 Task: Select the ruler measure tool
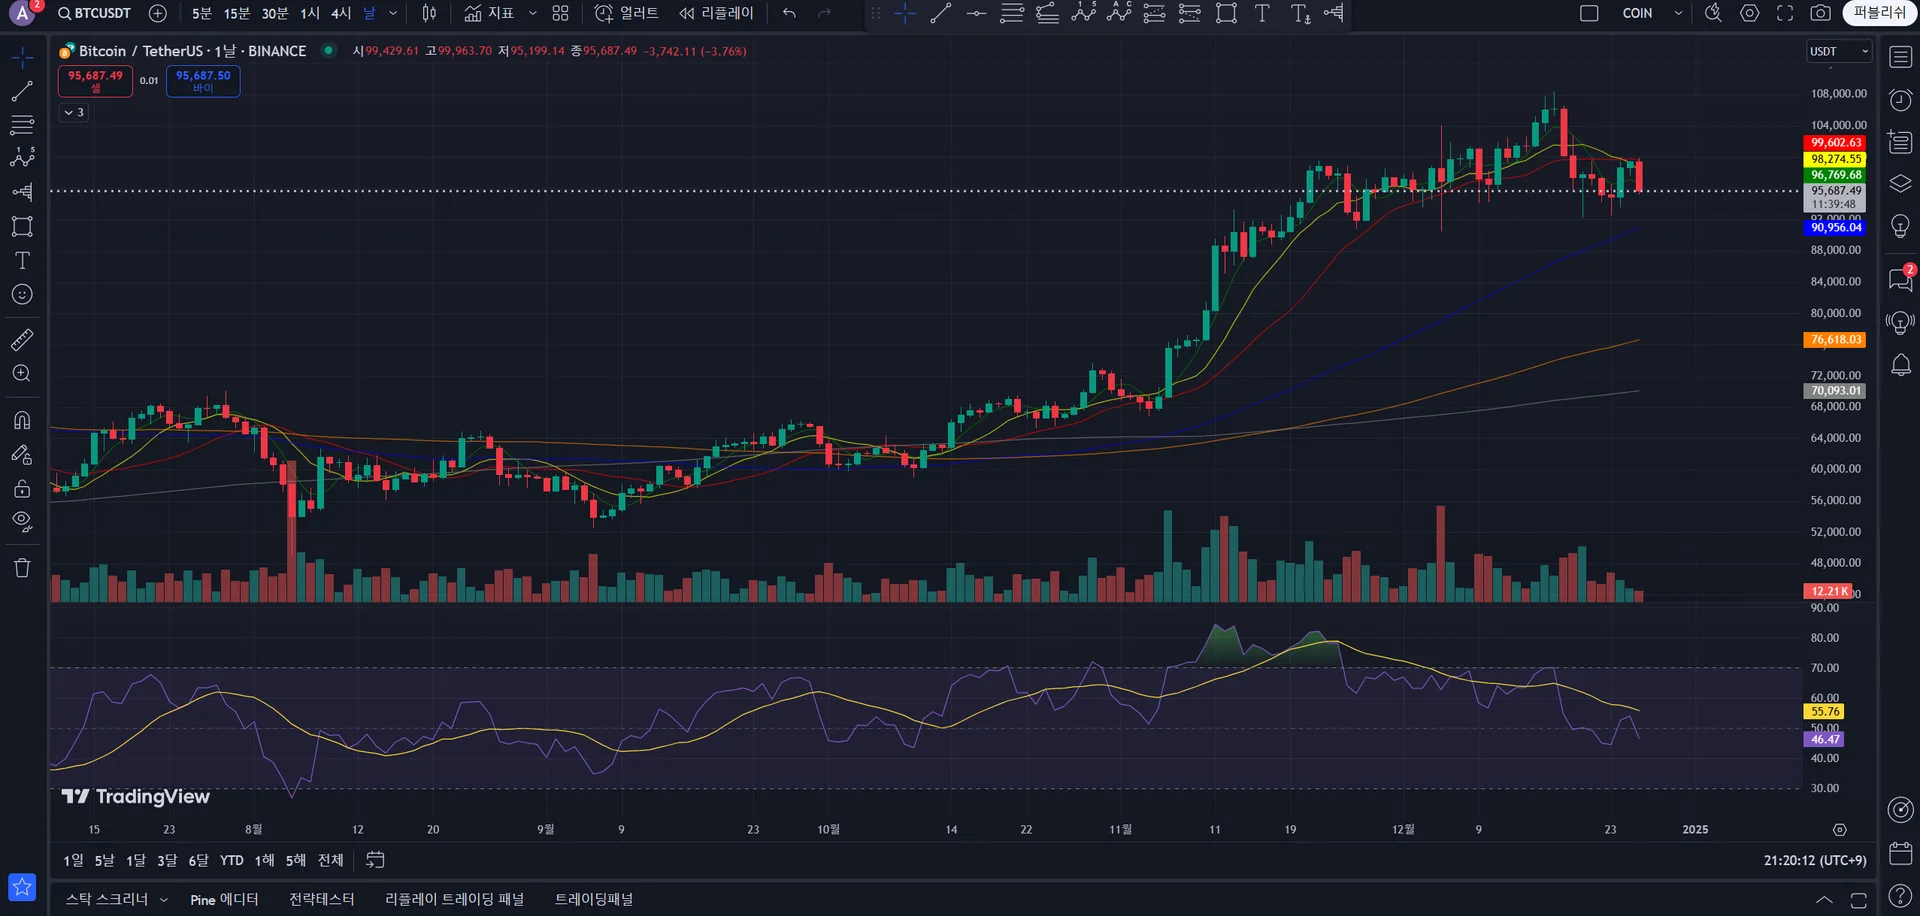22,340
